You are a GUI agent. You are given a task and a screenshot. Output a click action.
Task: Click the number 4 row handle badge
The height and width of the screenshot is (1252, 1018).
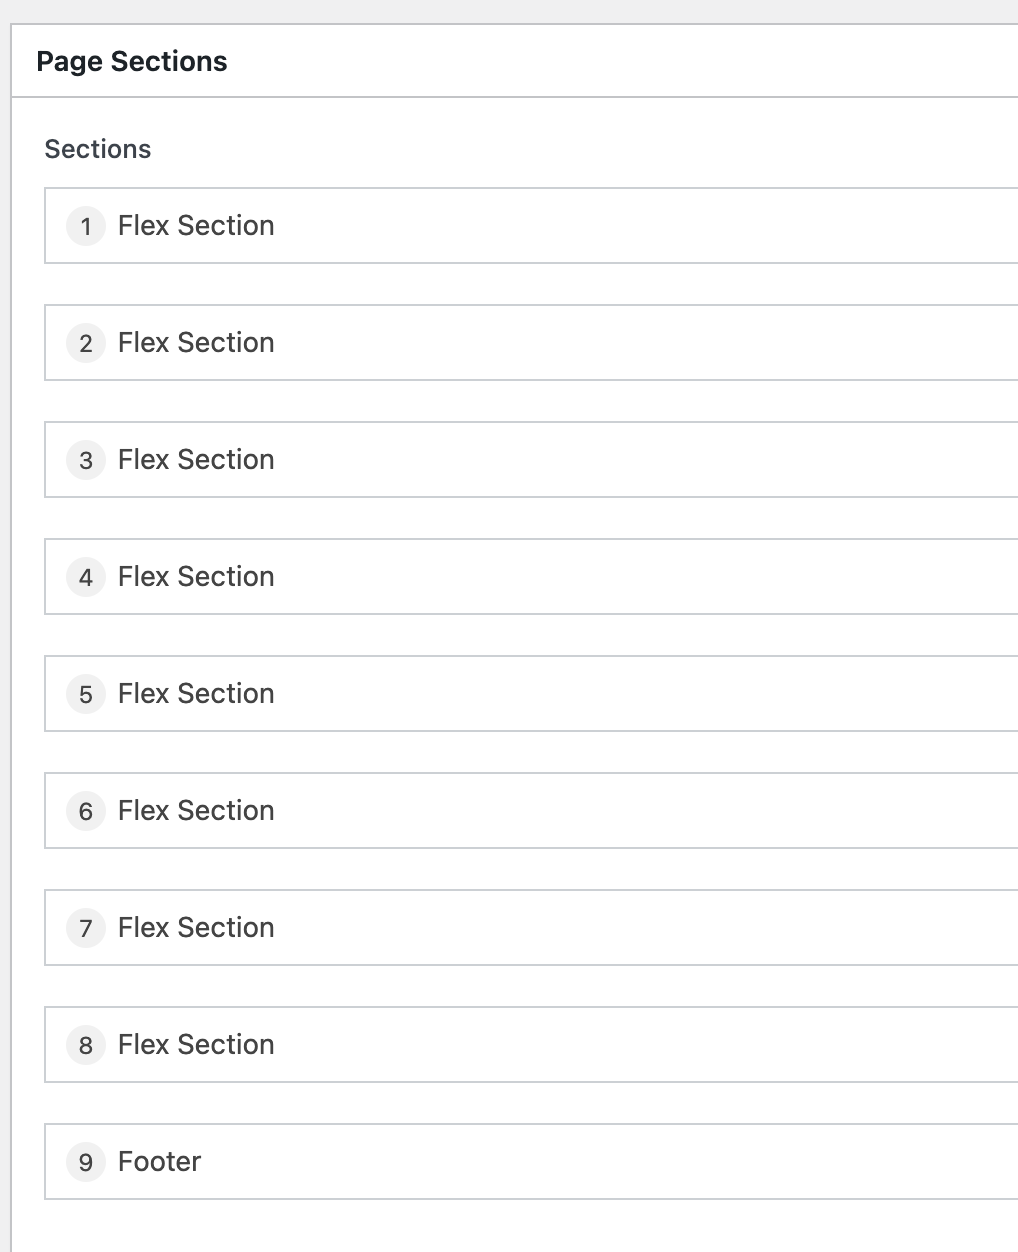86,577
